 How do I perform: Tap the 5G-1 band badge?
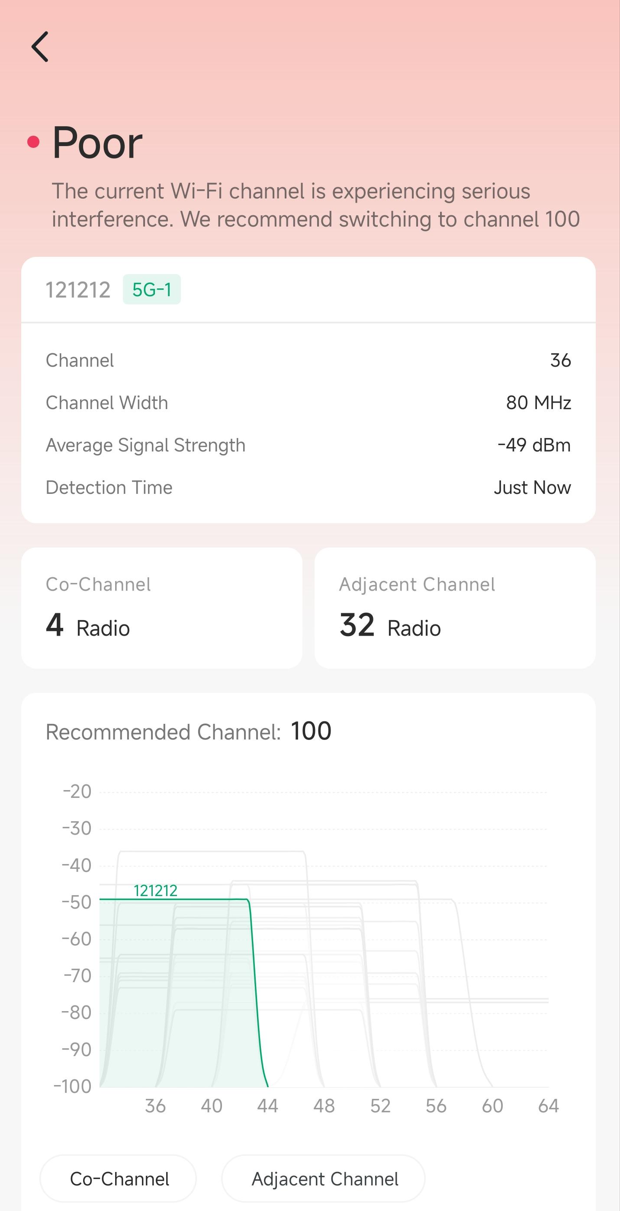click(151, 290)
